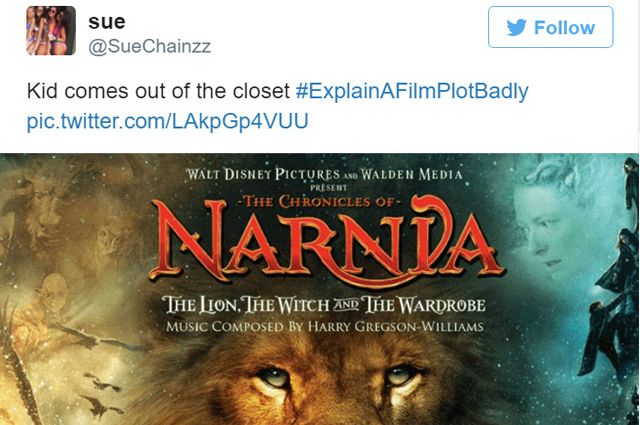Screen dimensions: 640x425
Task: Click 'Music Composed by Harry Gregson-Williams' line
Action: [x=324, y=327]
